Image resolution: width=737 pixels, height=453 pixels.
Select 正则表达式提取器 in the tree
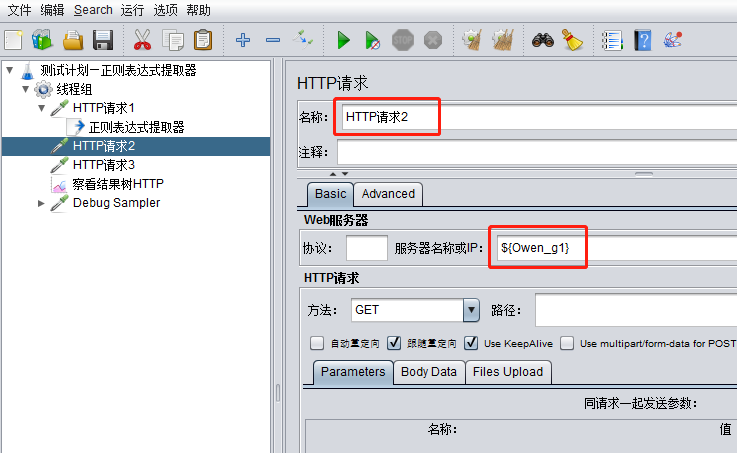coord(136,127)
